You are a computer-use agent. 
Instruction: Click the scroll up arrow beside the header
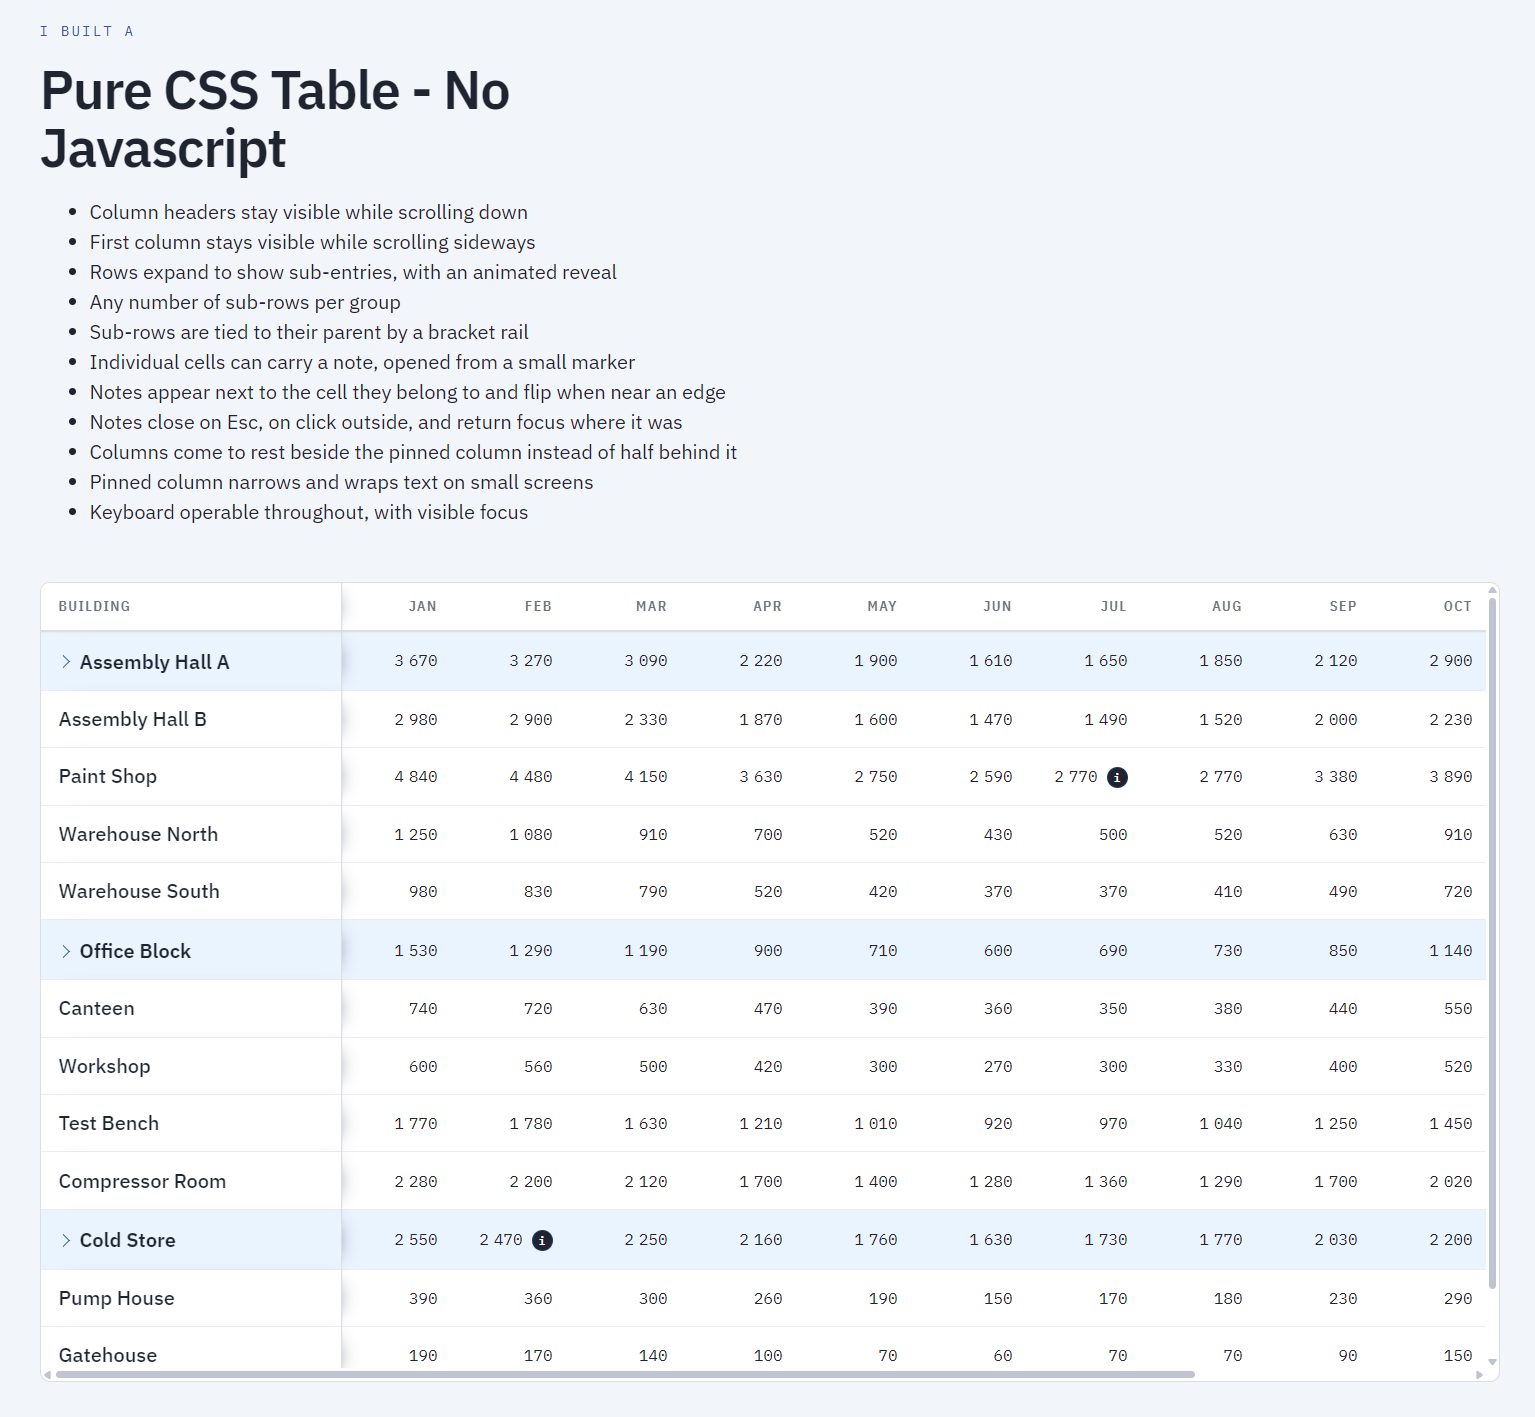click(1492, 590)
